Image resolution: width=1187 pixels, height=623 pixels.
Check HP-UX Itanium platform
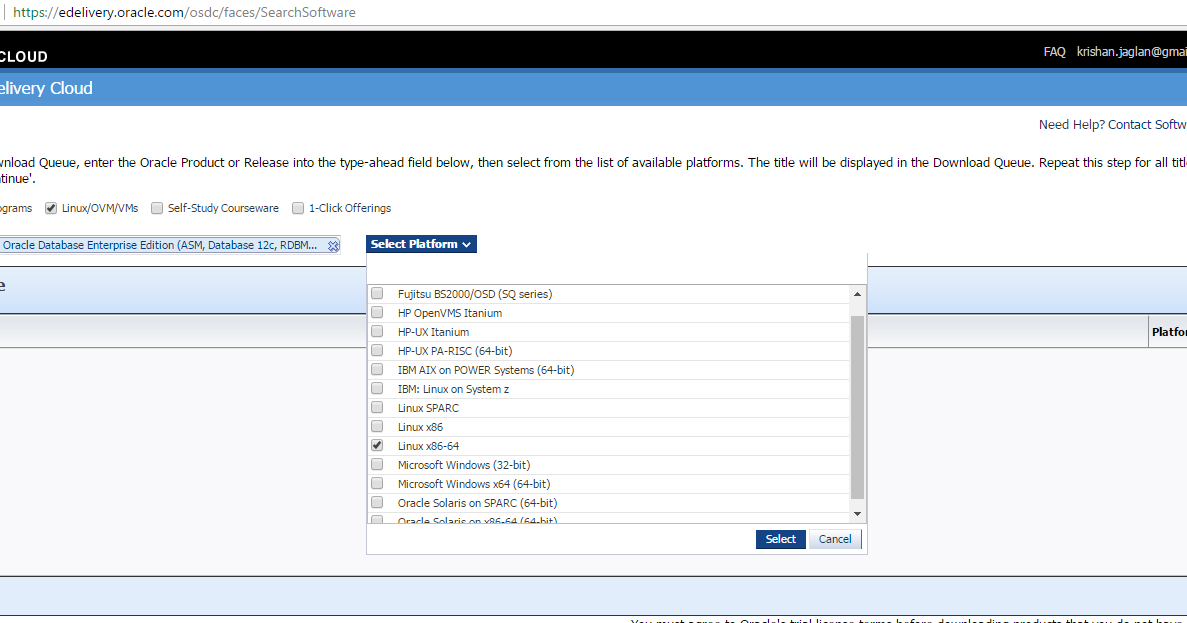pyautogui.click(x=377, y=332)
